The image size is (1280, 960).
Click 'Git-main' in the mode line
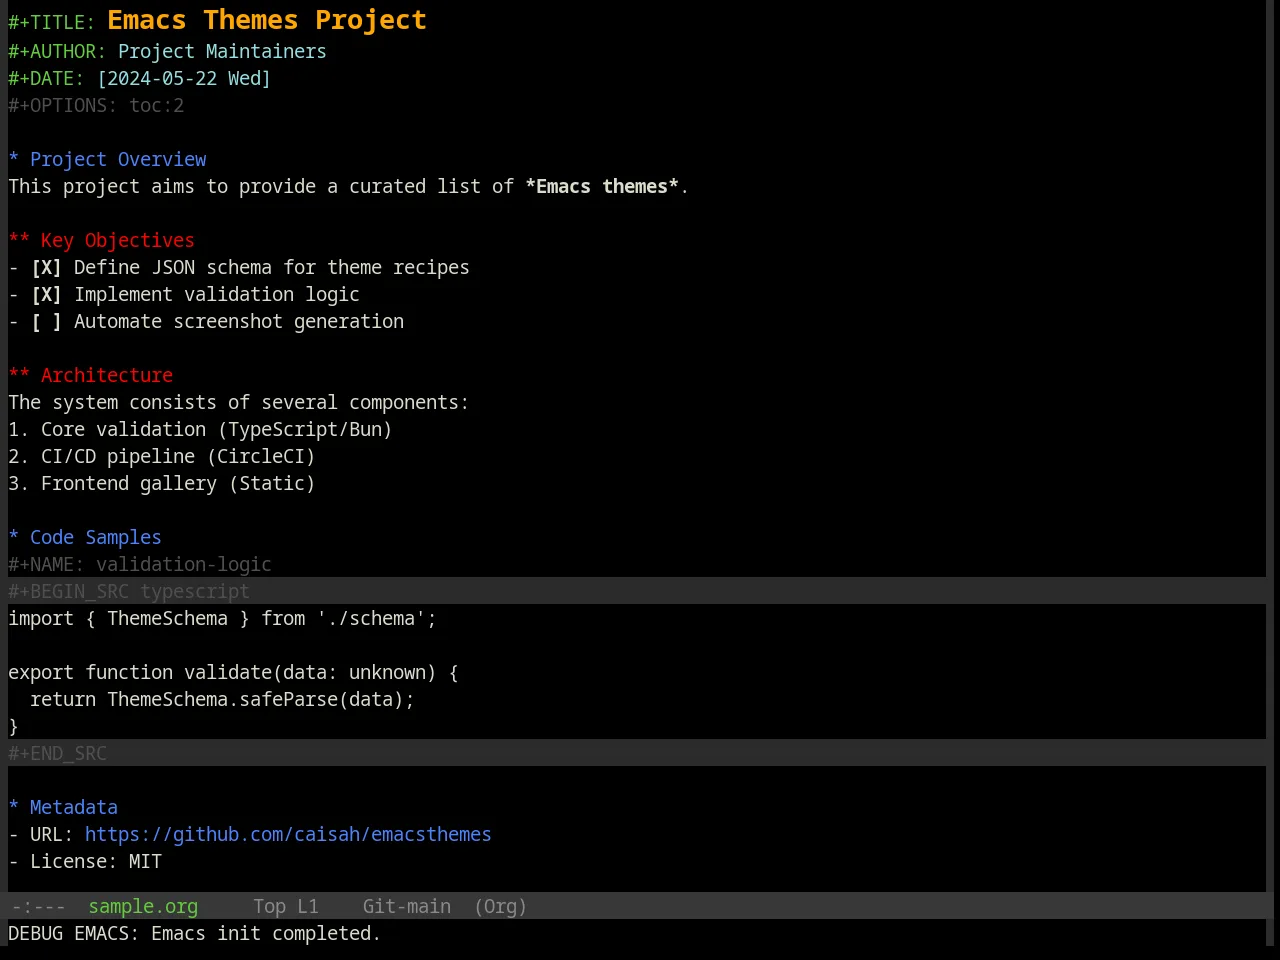(407, 907)
